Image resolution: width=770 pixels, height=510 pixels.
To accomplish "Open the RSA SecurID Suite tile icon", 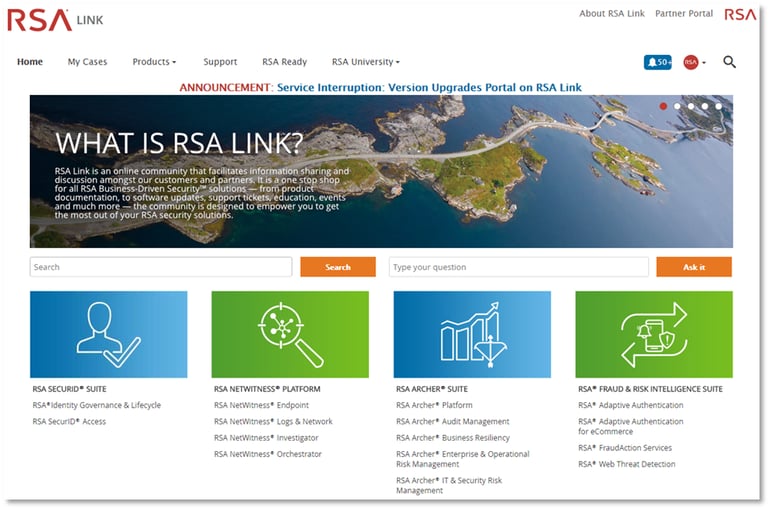I will click(108, 334).
